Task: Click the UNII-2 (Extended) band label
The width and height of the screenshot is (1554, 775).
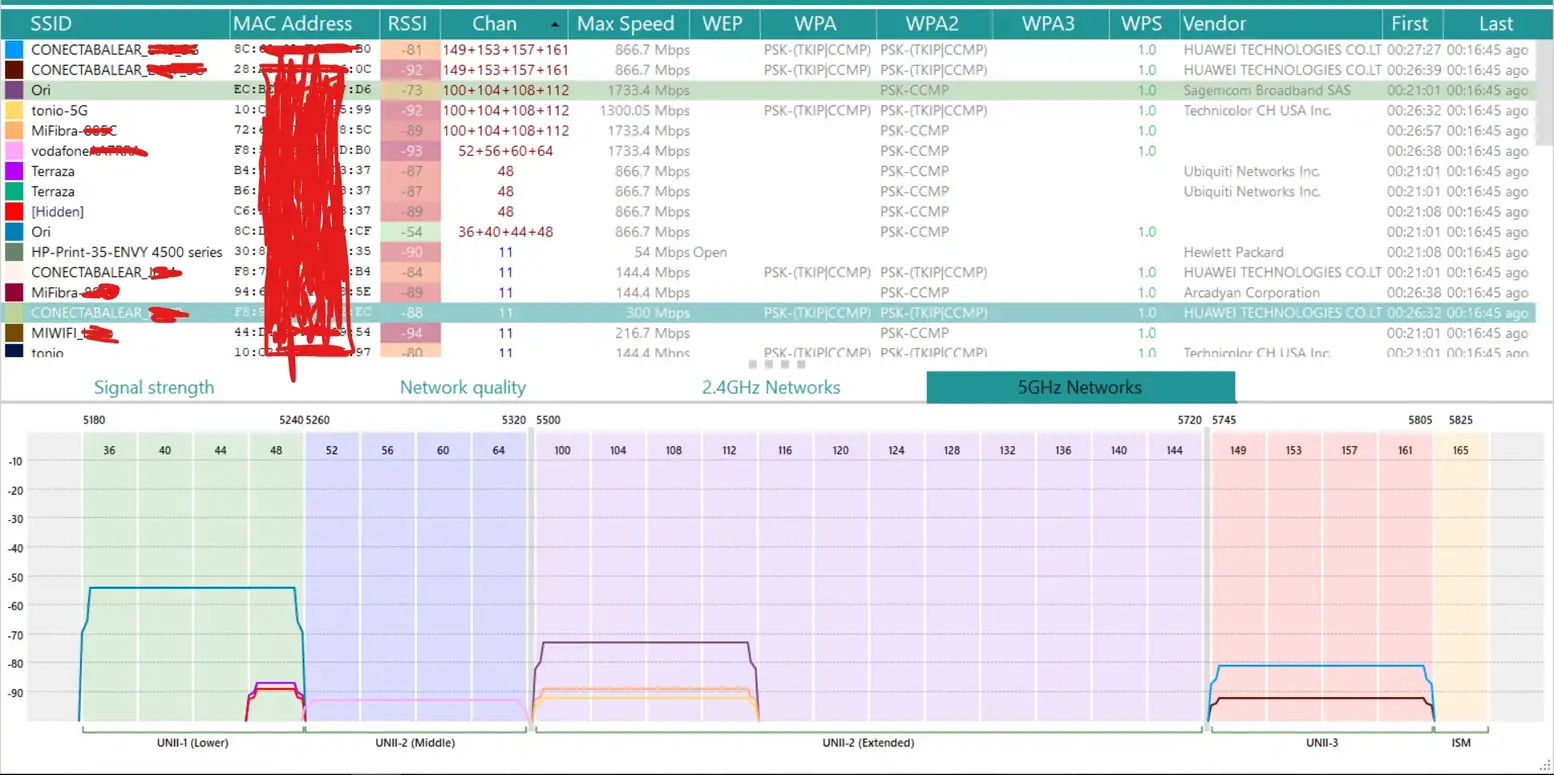Action: point(868,743)
